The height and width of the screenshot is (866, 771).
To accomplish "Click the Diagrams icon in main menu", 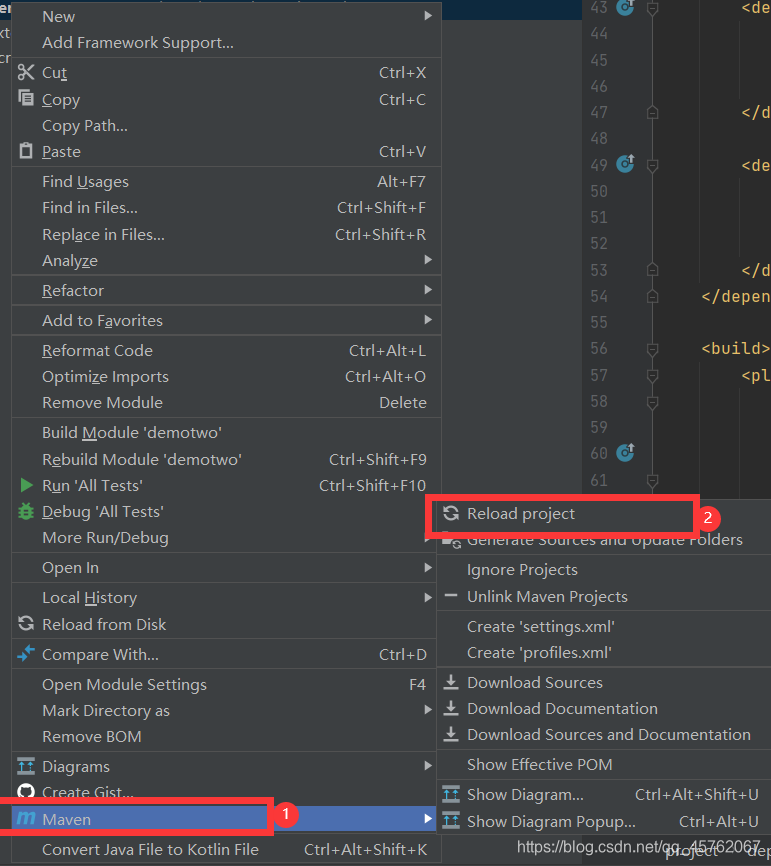I will 26,766.
